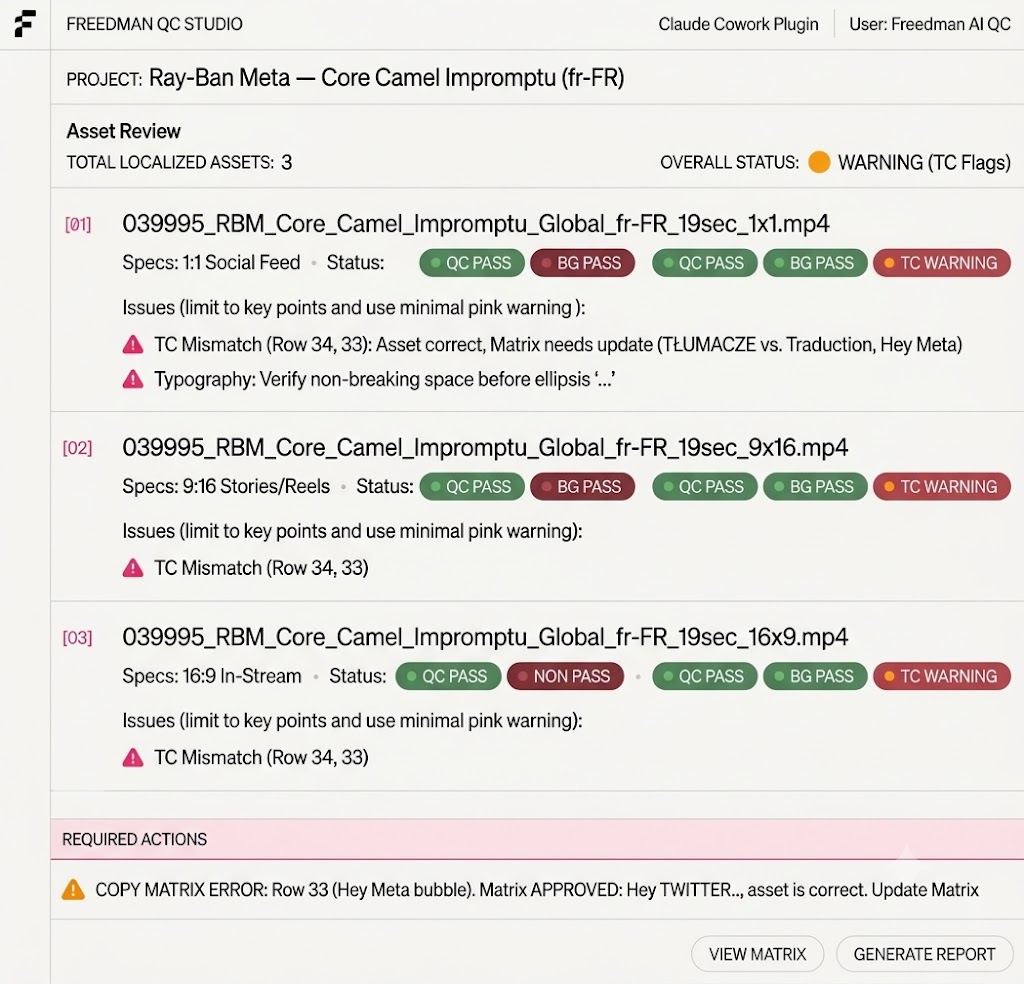
Task: Click TC WARNING badge in 1x1 asset row
Action: (942, 263)
